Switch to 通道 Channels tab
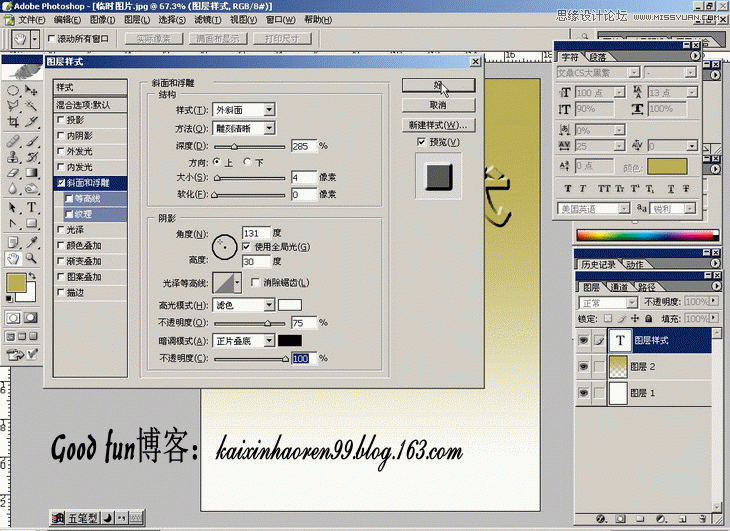The image size is (730, 531). [619, 287]
